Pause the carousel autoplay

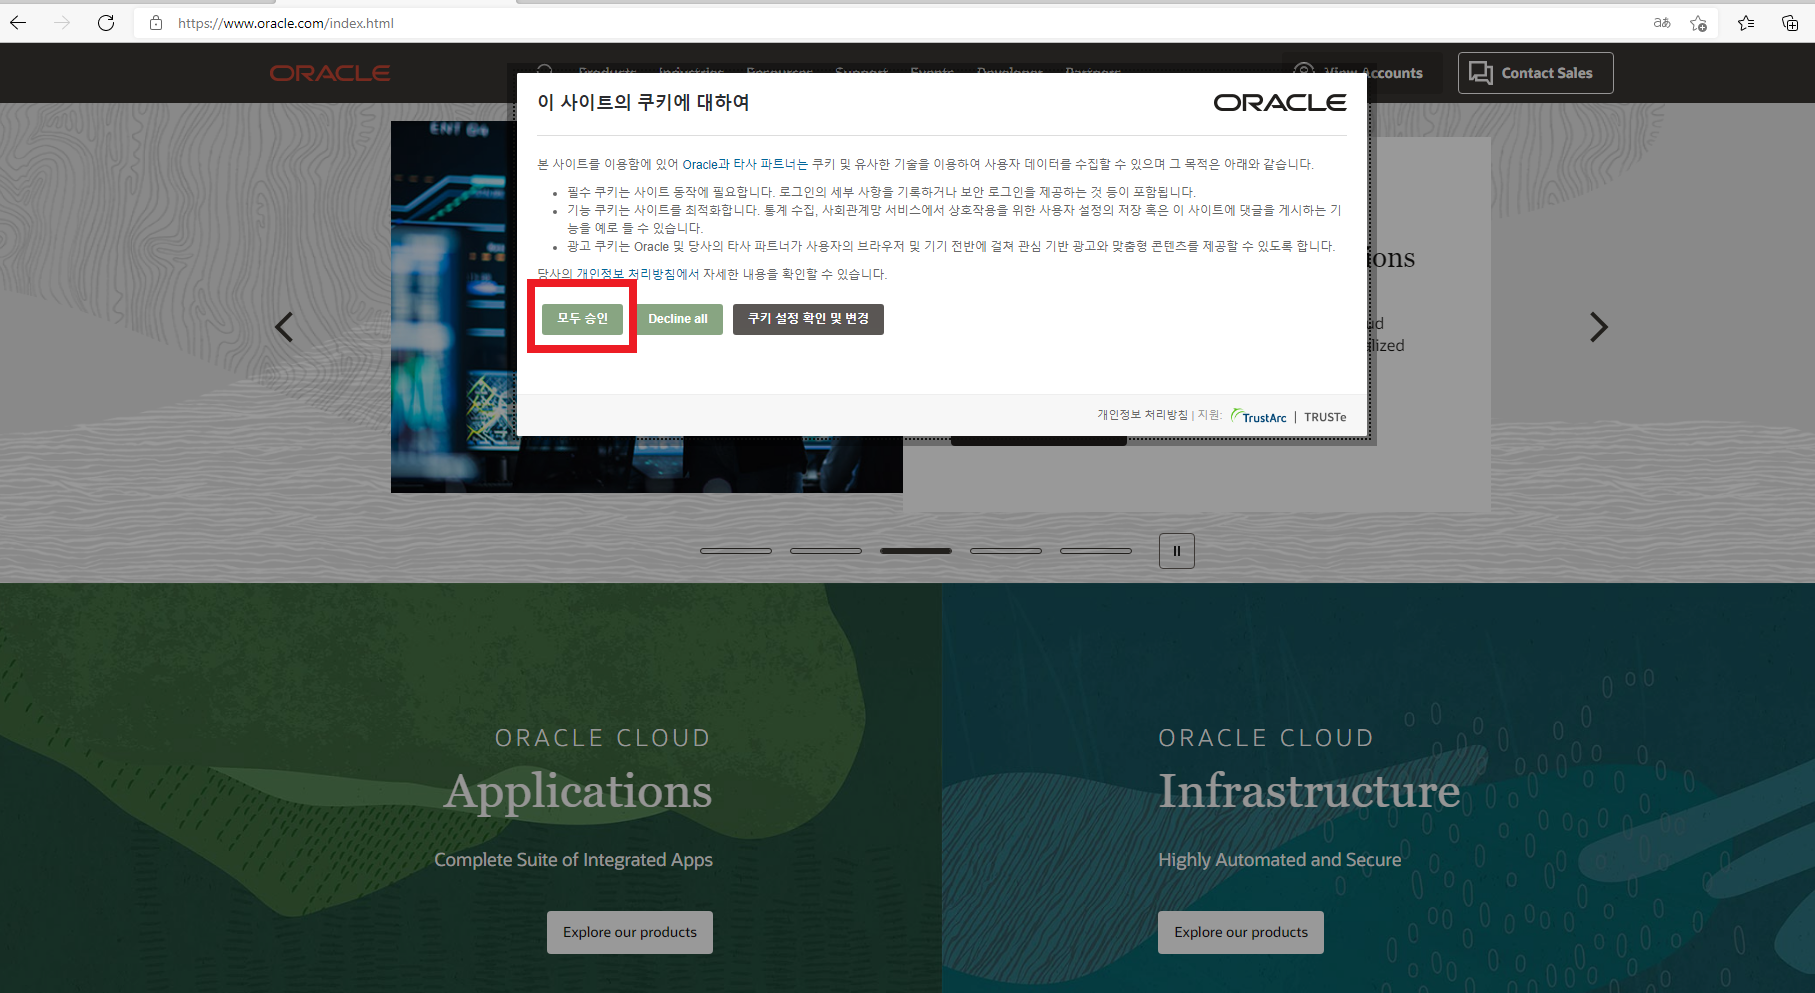(x=1177, y=551)
